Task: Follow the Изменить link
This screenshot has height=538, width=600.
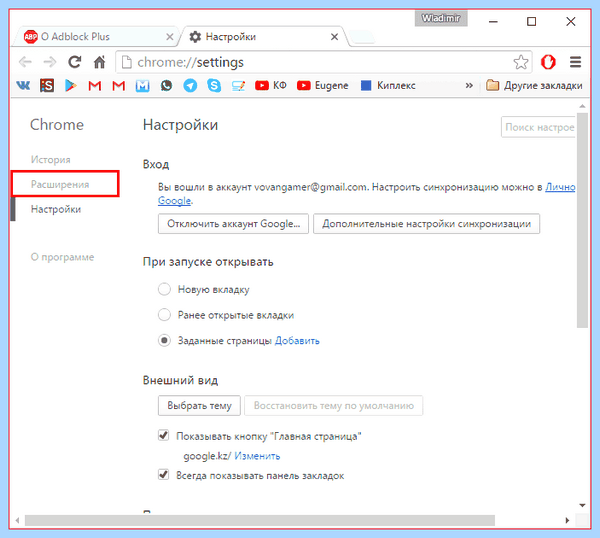Action: tap(257, 456)
